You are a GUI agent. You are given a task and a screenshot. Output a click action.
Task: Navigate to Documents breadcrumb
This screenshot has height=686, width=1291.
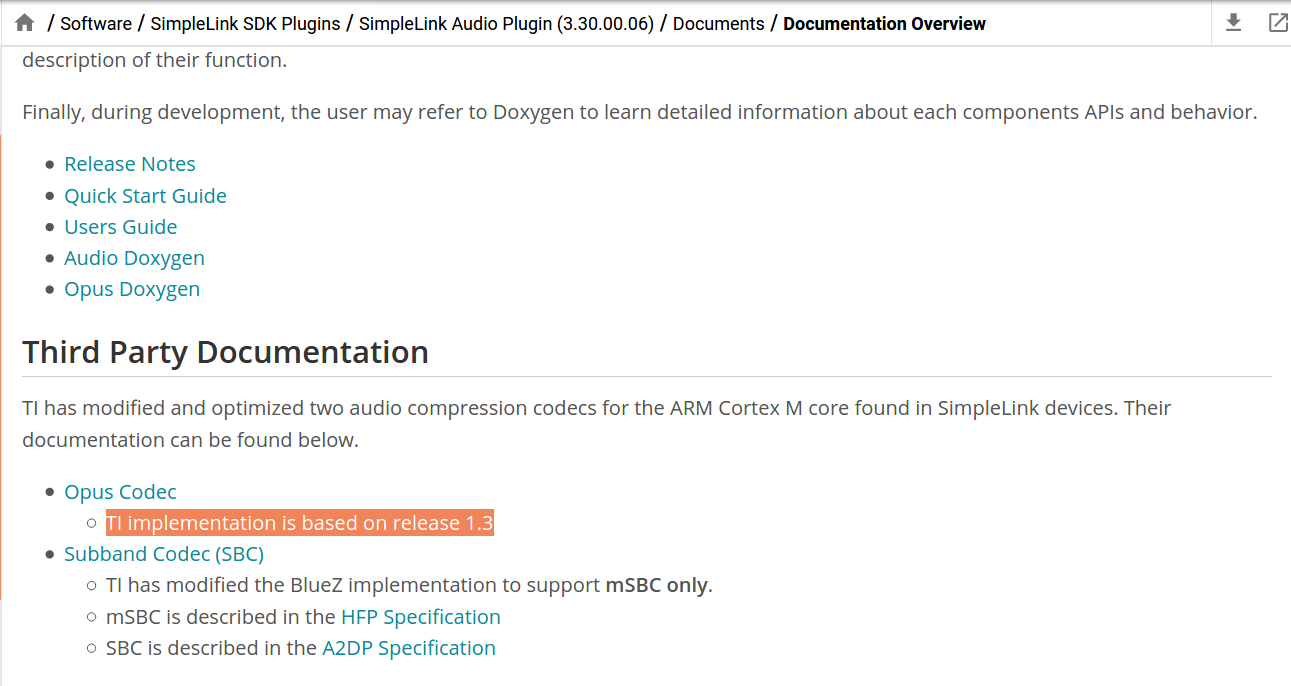point(718,23)
